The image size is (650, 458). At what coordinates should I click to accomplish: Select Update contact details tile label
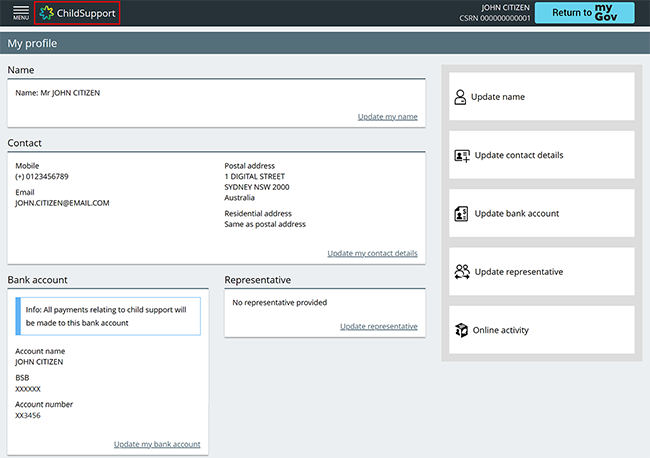coord(518,155)
